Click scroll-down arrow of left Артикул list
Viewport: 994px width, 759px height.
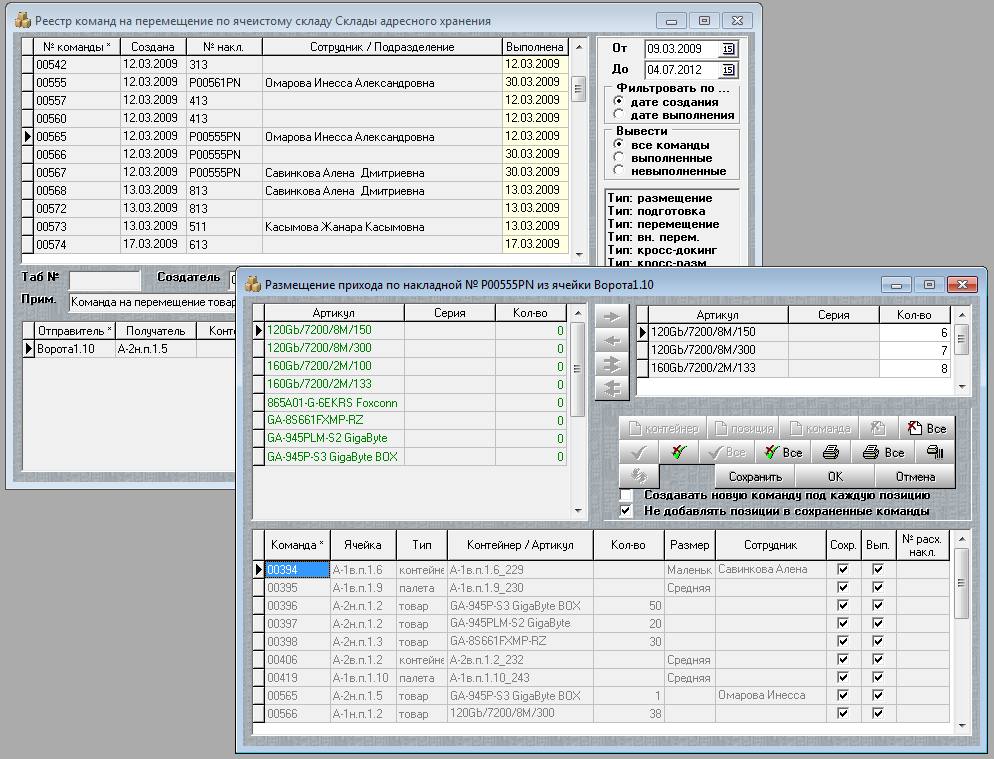coord(578,510)
